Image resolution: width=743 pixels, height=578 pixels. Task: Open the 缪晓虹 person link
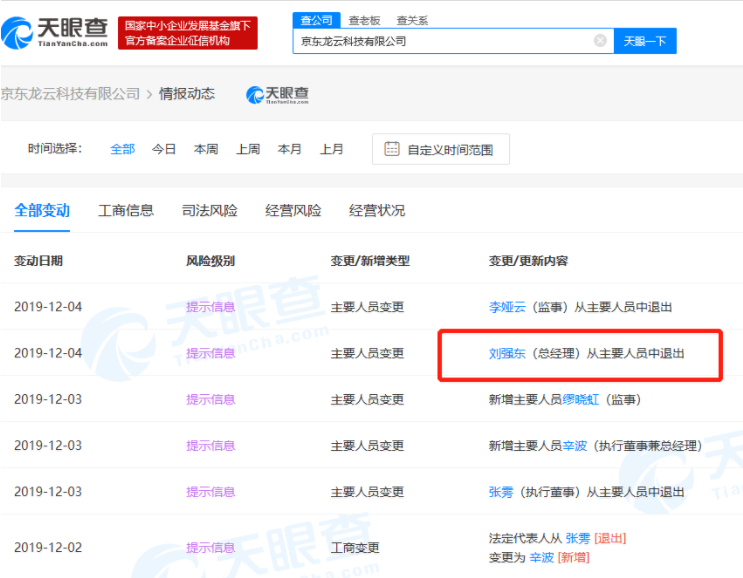[580, 400]
